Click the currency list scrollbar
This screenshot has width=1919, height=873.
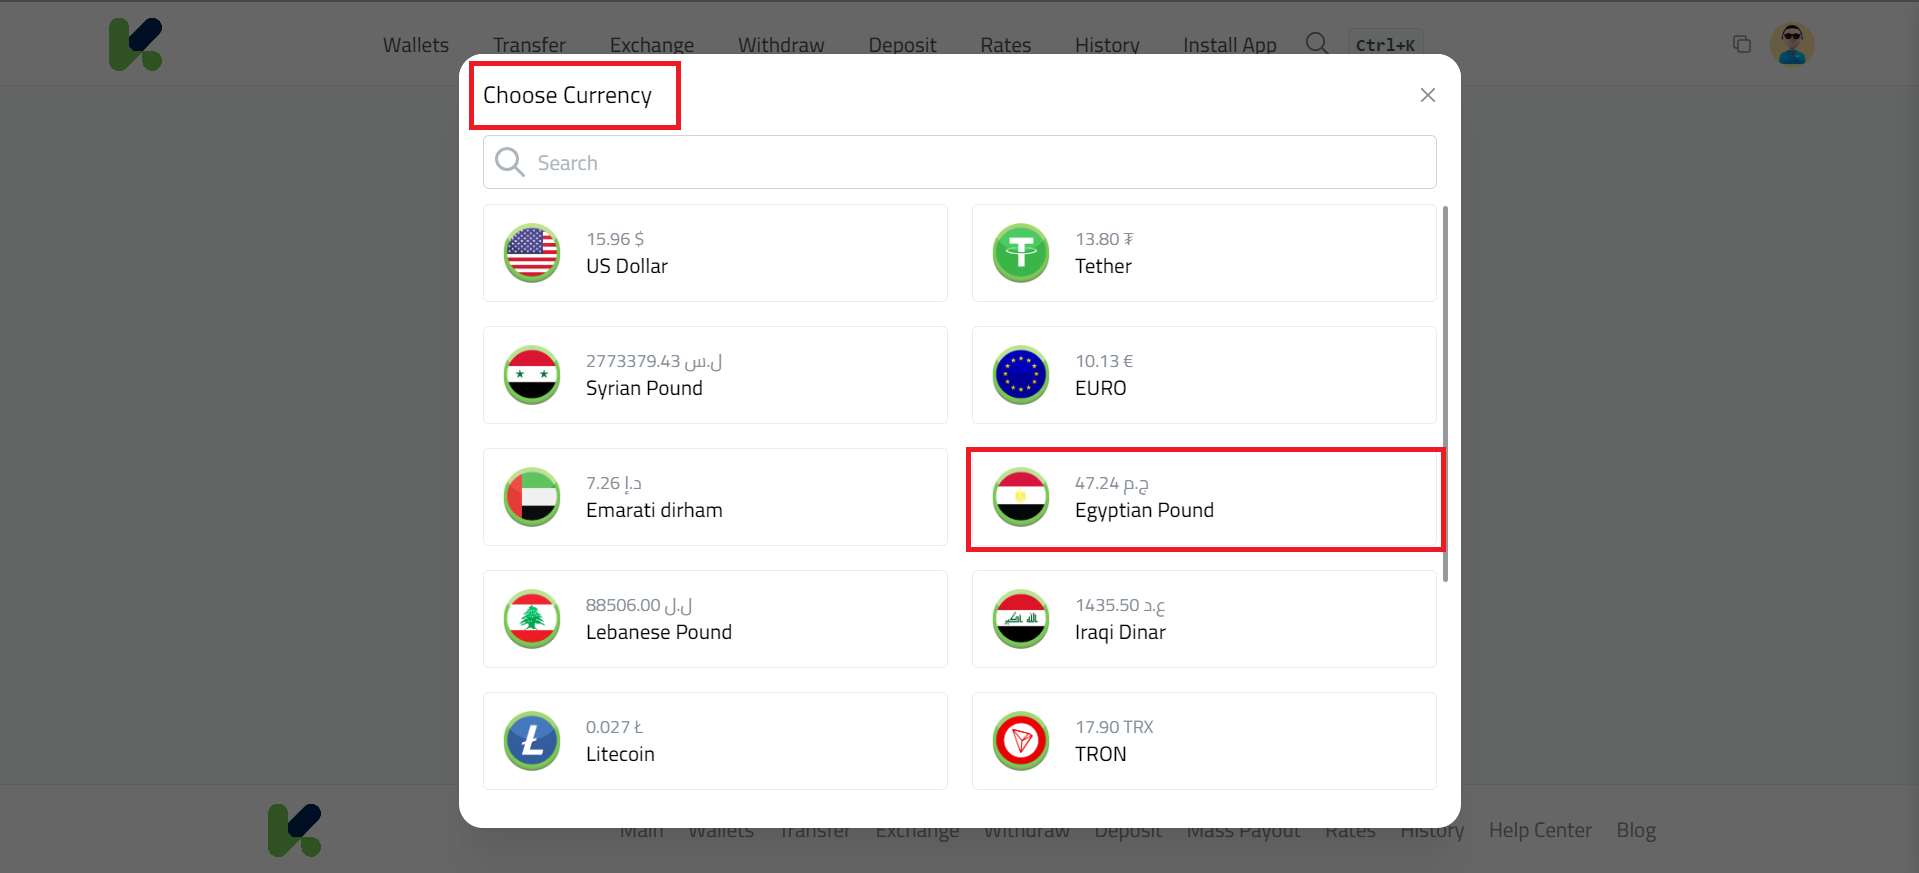[1445, 394]
